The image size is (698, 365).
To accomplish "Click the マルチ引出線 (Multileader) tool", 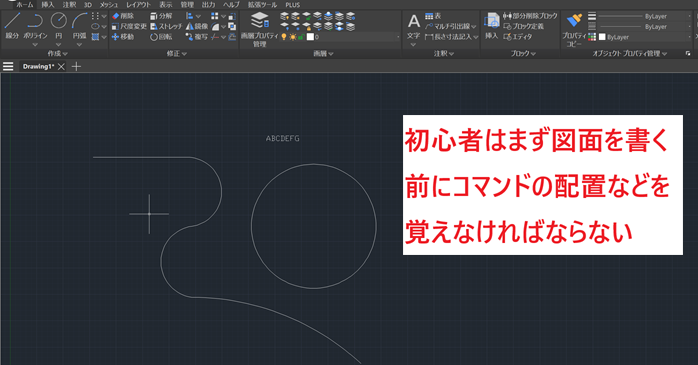I will coord(448,26).
